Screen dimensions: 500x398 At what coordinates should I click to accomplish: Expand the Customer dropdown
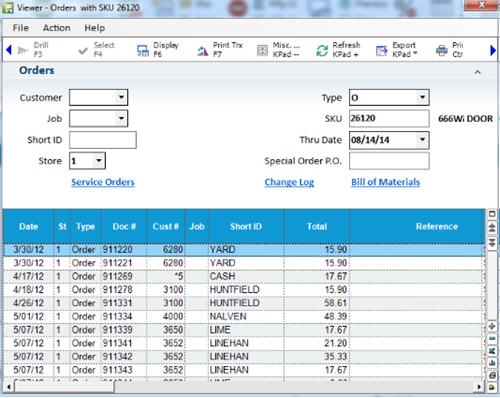point(121,97)
